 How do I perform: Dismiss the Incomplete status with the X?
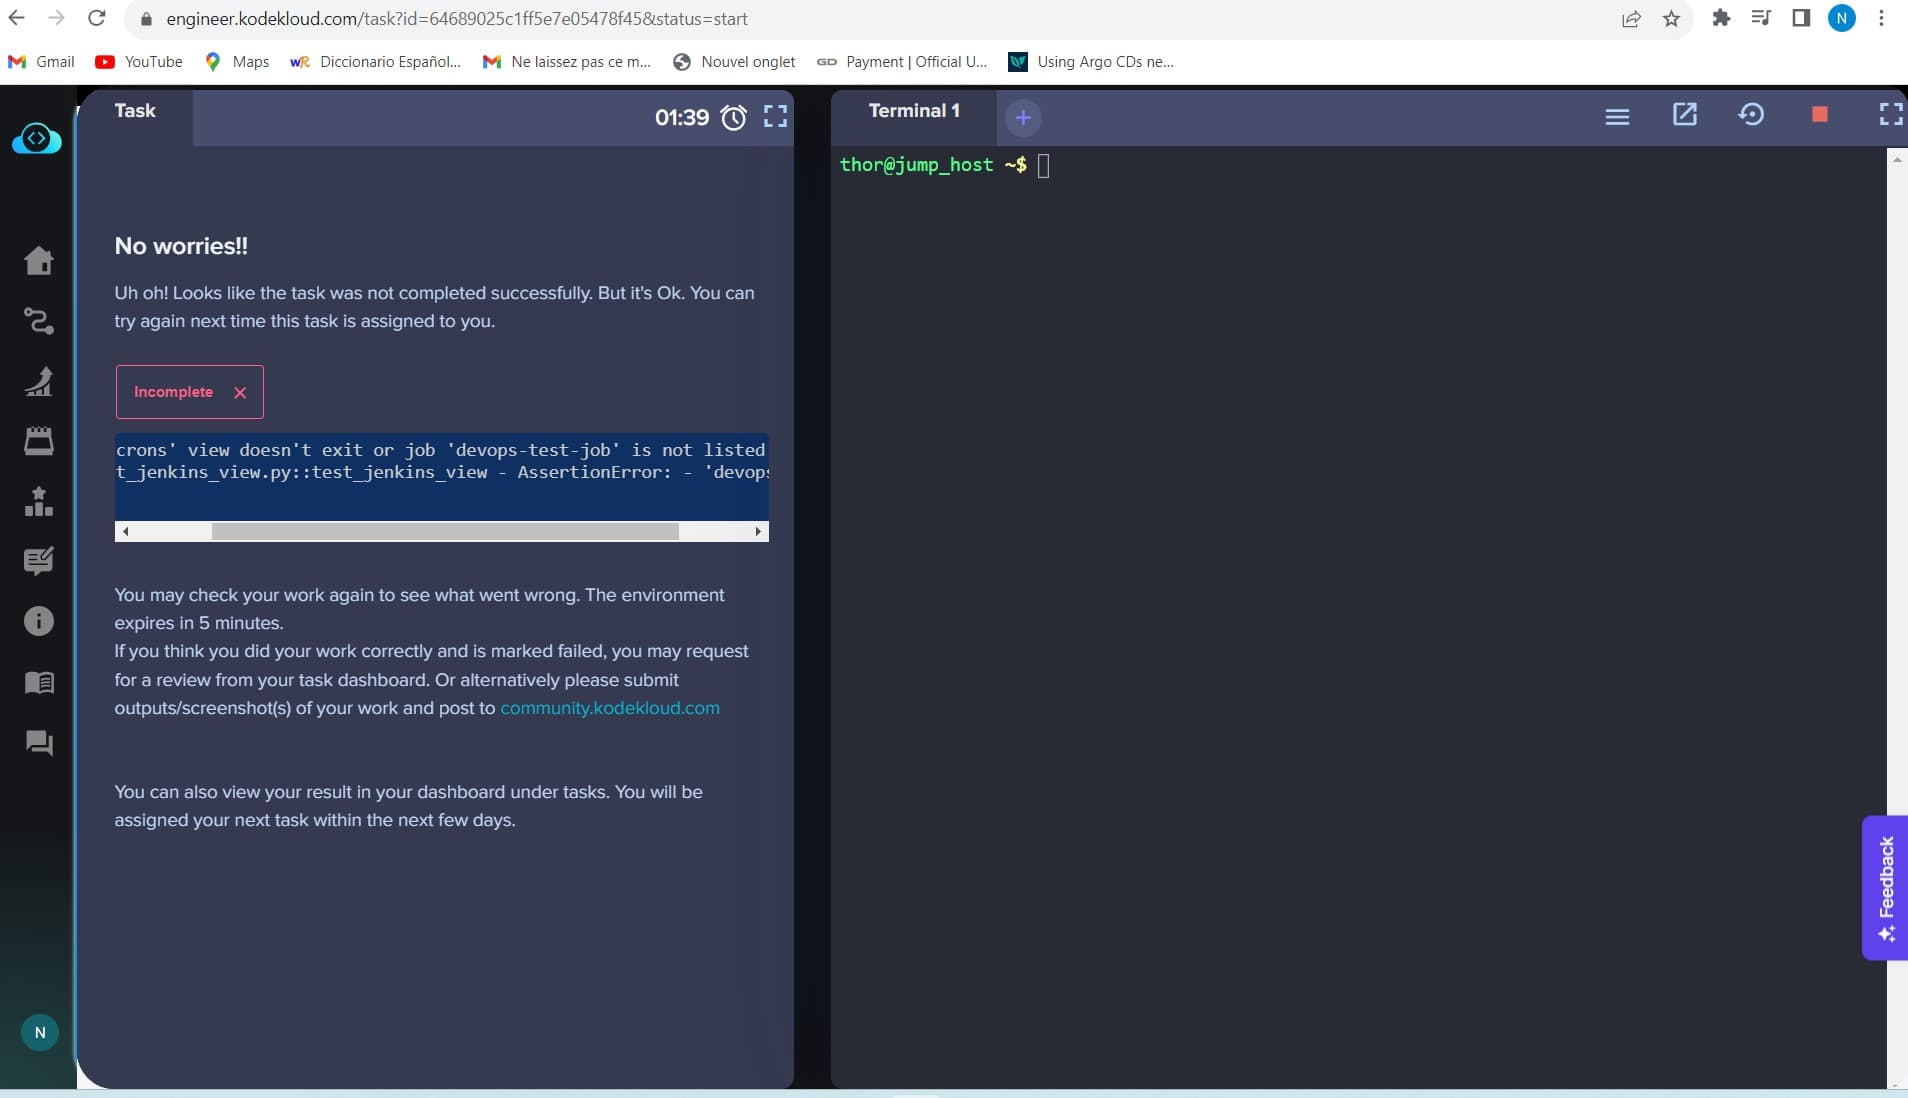240,393
